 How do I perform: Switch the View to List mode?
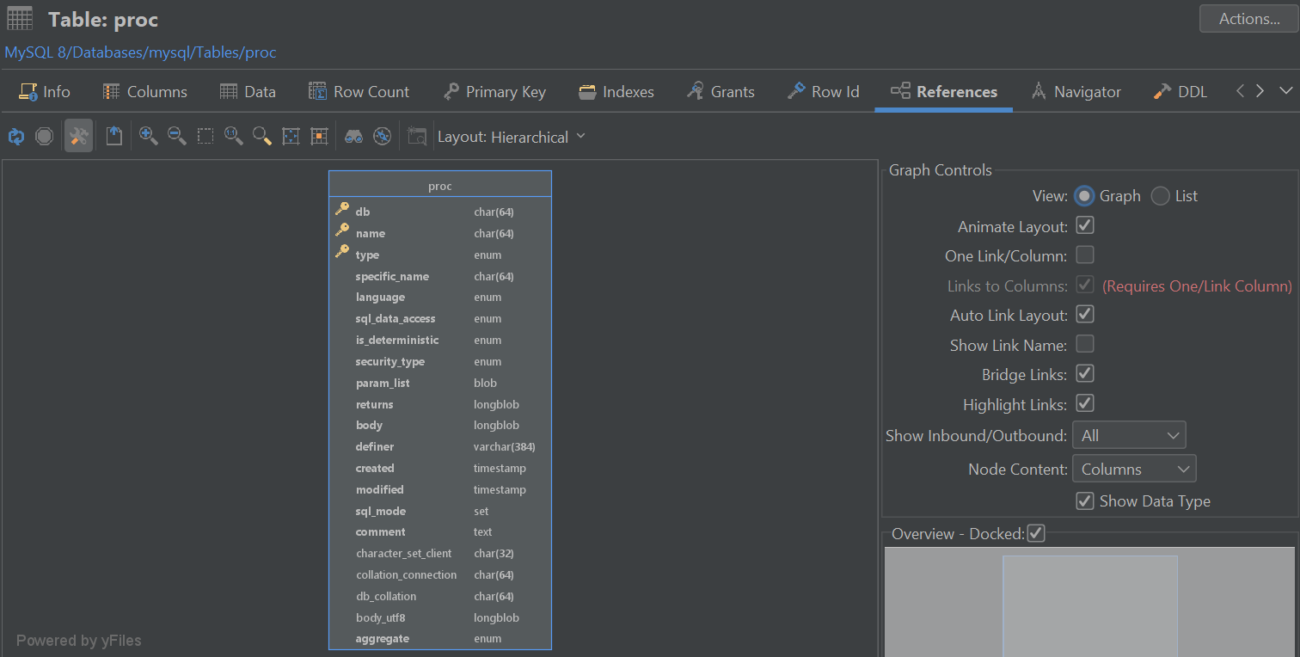click(1158, 196)
